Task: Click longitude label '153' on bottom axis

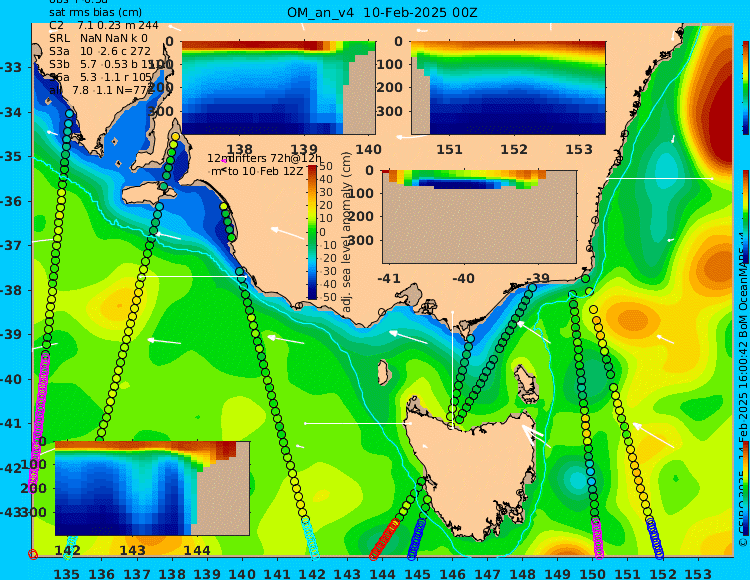Action: point(699,573)
